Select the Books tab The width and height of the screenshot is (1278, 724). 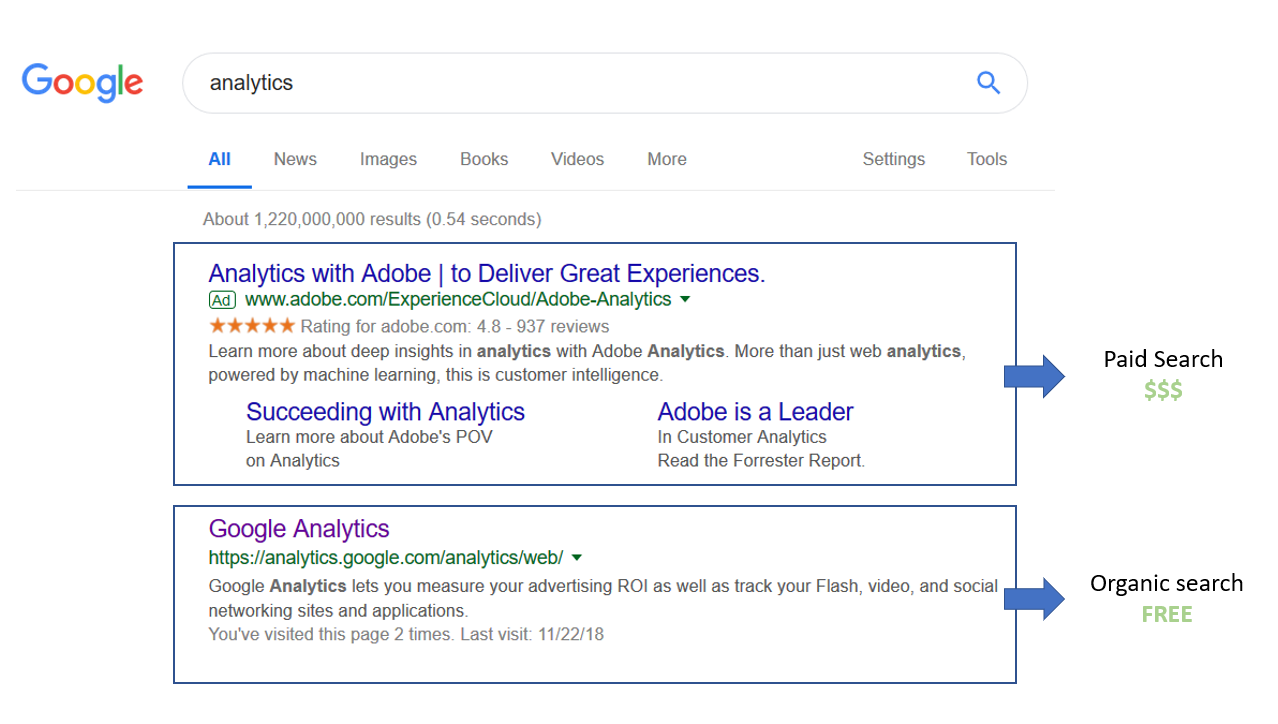pyautogui.click(x=484, y=159)
